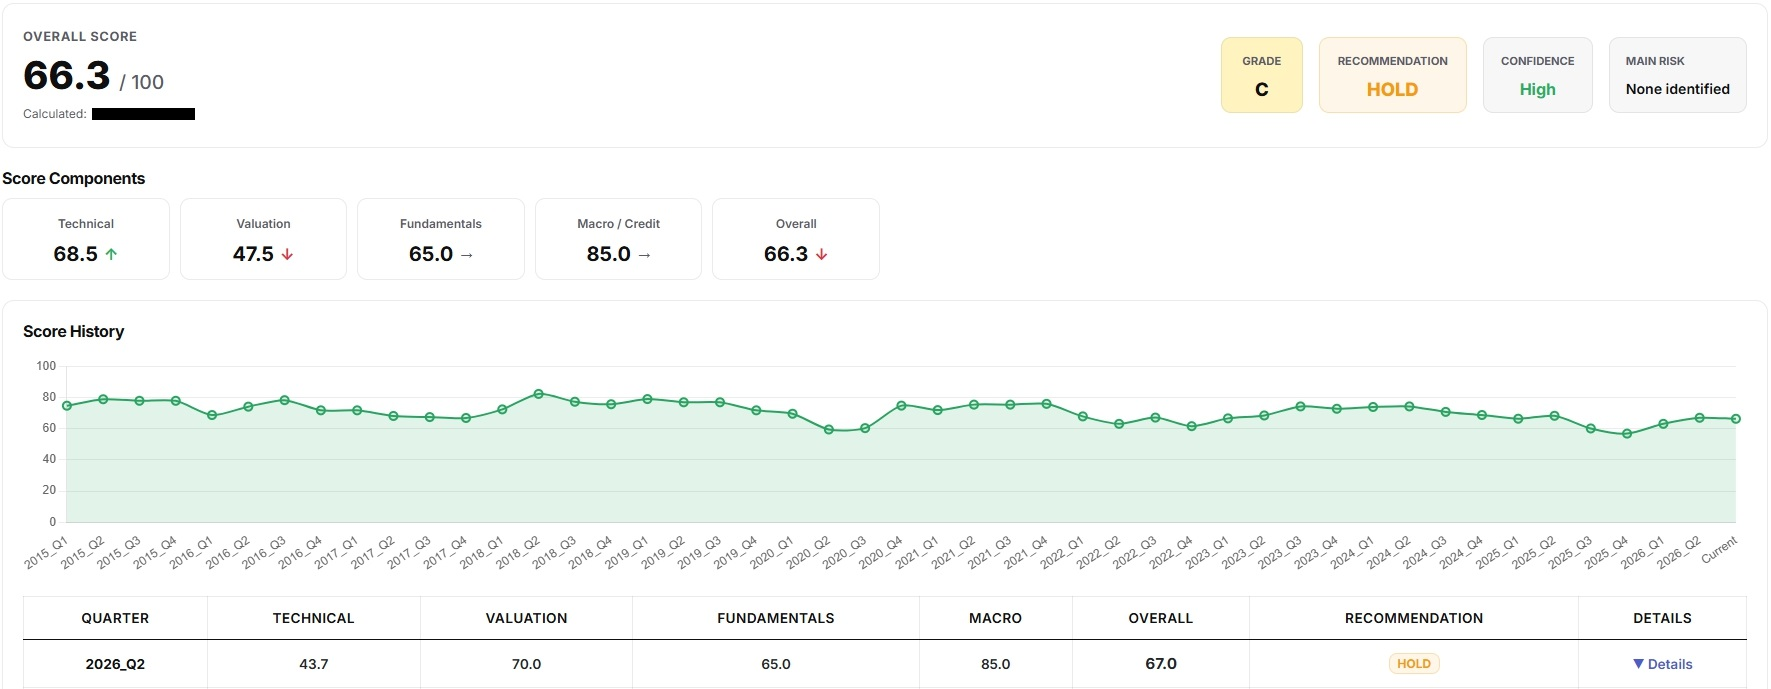Viewport: 1771px width, 689px height.
Task: Click the Score Components heading
Action: [74, 178]
